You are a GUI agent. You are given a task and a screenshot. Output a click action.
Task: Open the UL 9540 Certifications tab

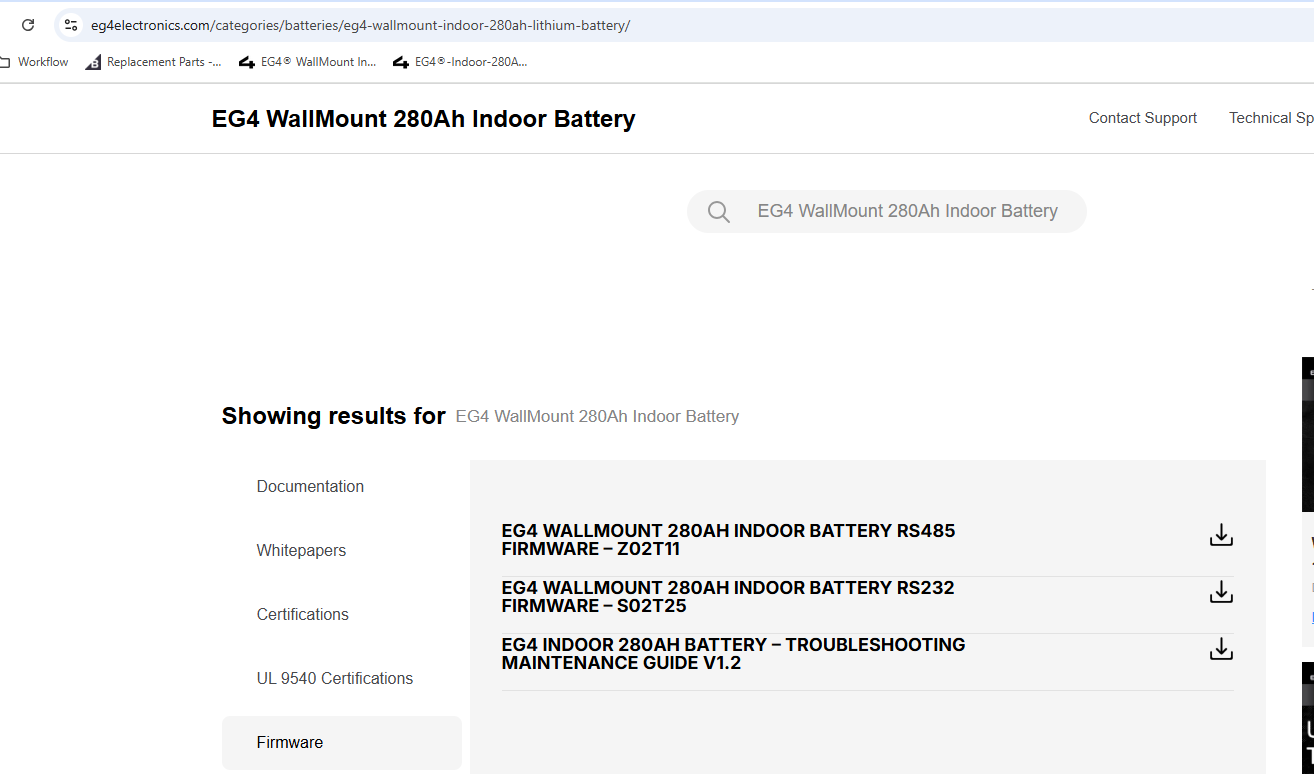[334, 678]
